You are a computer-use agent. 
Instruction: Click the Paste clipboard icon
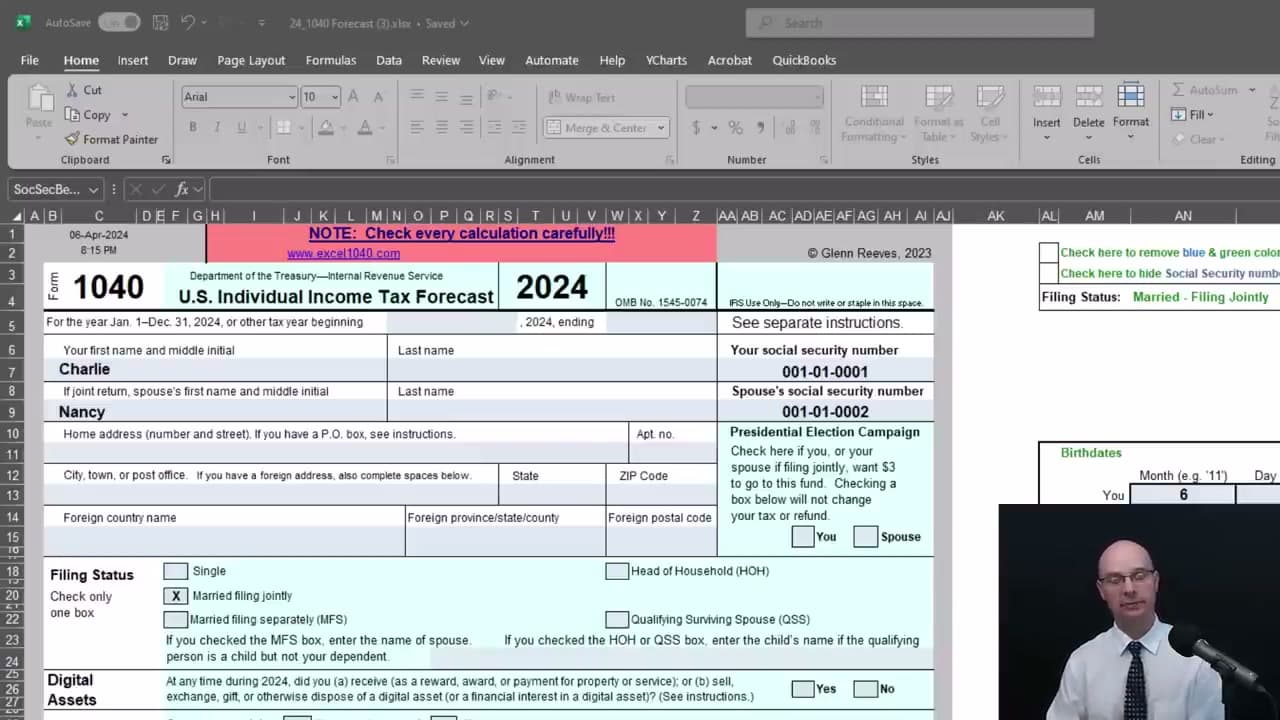click(x=40, y=100)
